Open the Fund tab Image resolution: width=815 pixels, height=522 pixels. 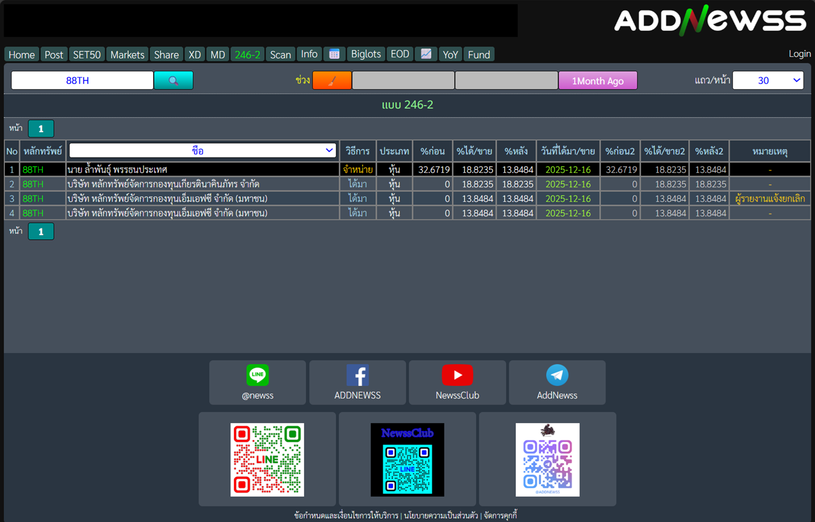(x=479, y=55)
